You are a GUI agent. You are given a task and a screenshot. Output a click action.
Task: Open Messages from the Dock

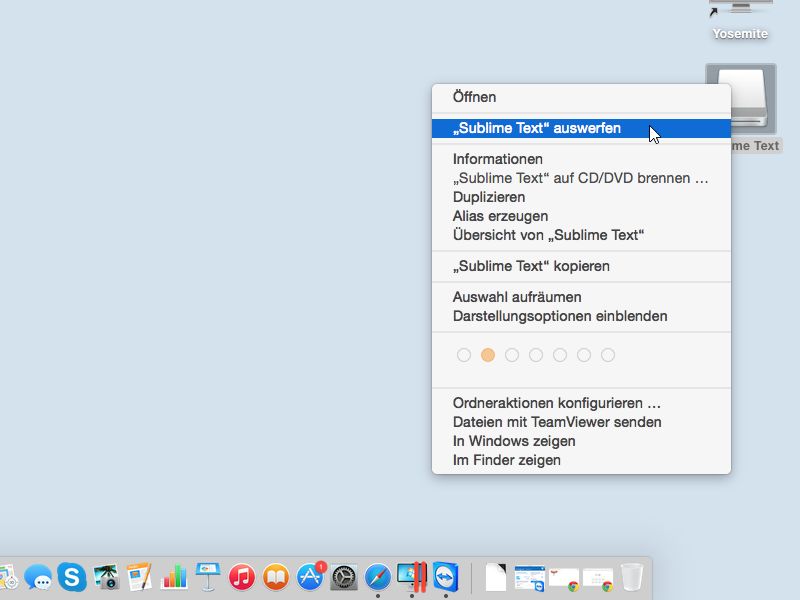click(38, 578)
